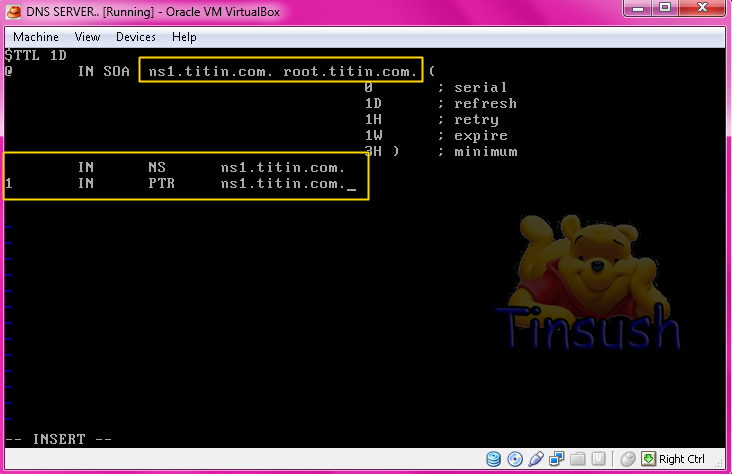The image size is (732, 474).
Task: Open the View menu
Action: (x=87, y=37)
